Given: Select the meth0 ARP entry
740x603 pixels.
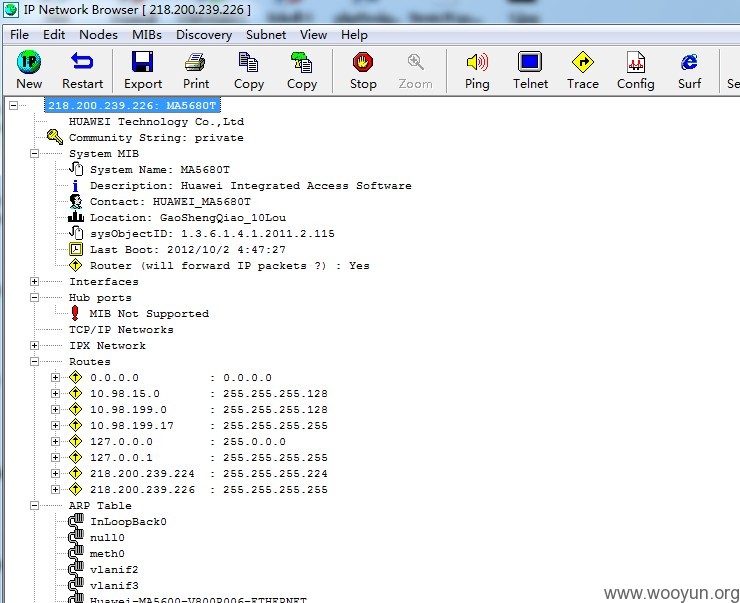Looking at the screenshot, I should point(107,553).
